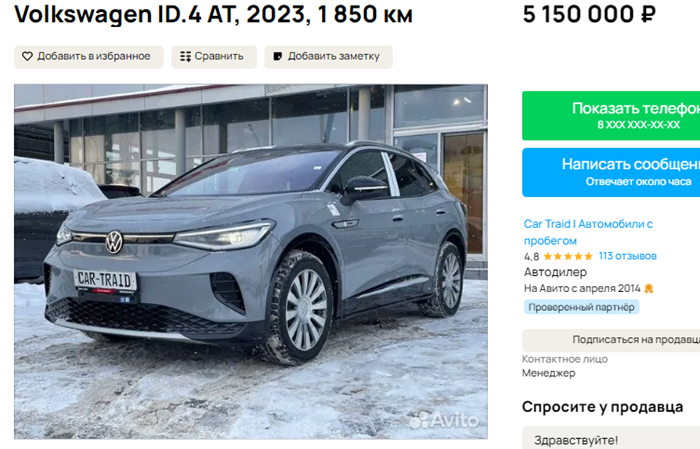The height and width of the screenshot is (449, 700).
Task: Click the heart icon for favorites
Action: coord(27,56)
